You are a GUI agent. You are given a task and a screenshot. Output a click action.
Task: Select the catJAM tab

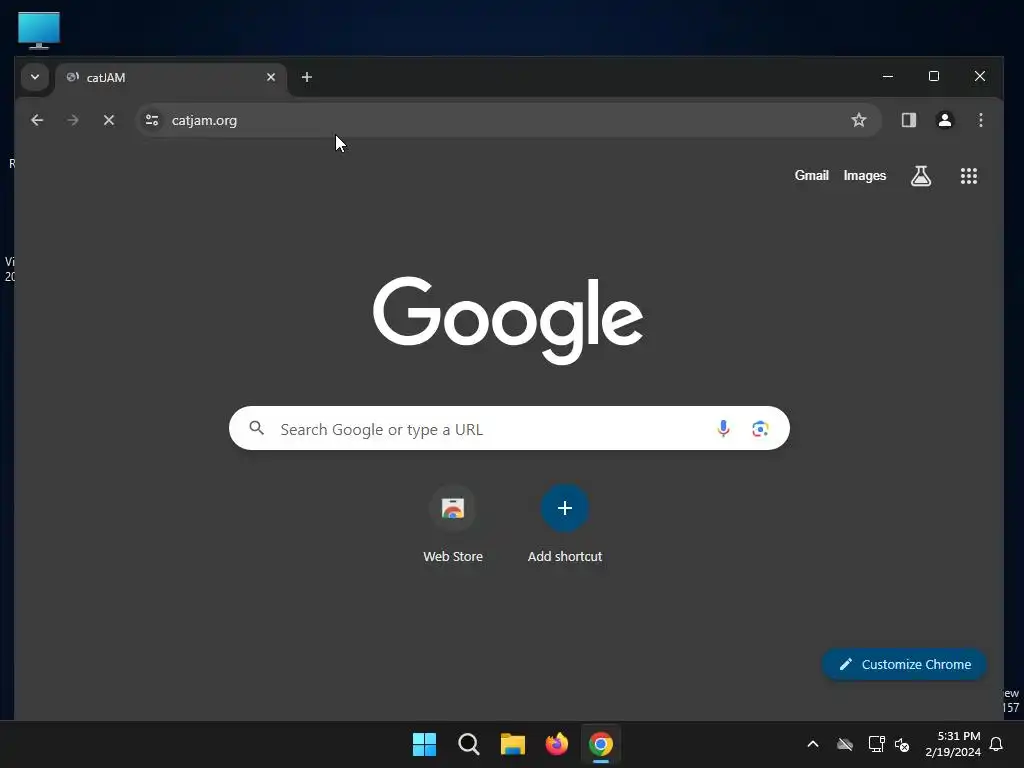(x=171, y=78)
